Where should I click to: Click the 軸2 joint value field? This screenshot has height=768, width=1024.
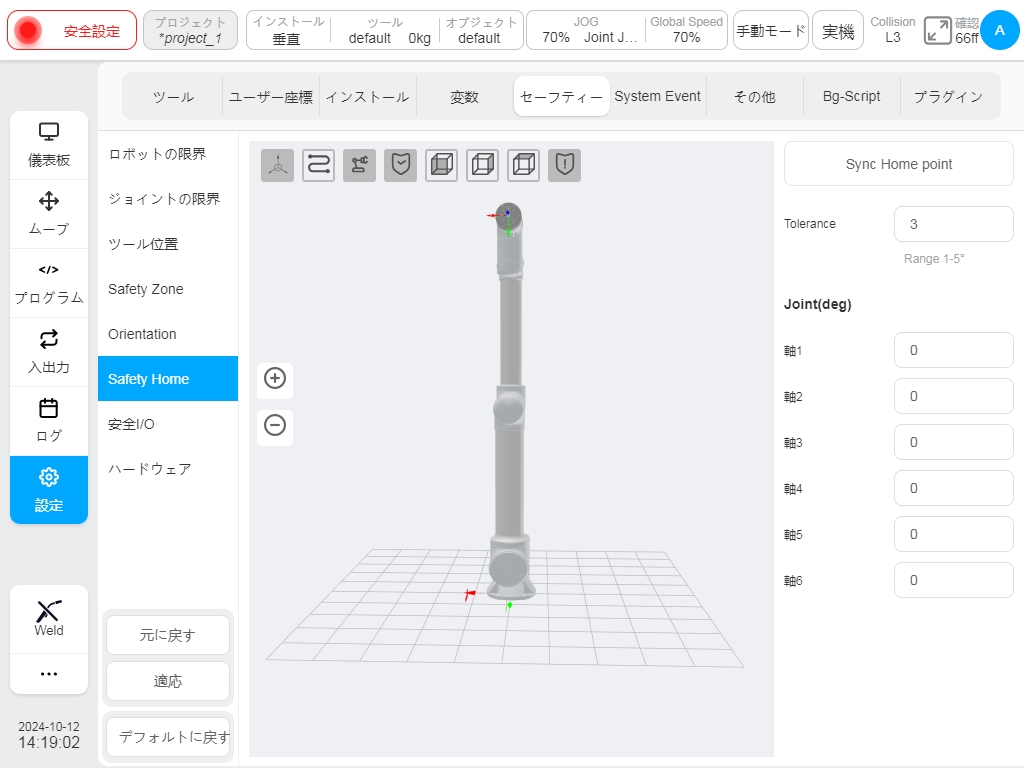[953, 396]
